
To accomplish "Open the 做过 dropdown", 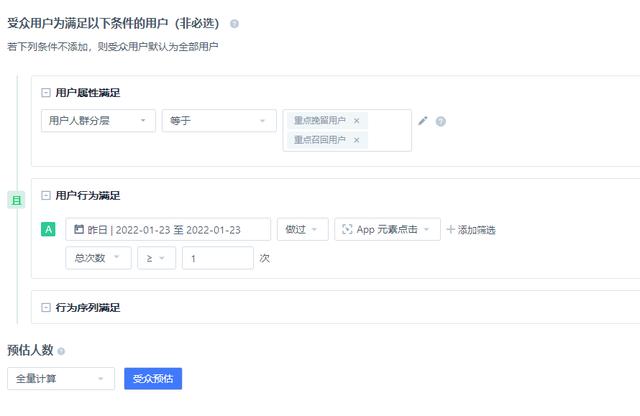I will point(303,230).
